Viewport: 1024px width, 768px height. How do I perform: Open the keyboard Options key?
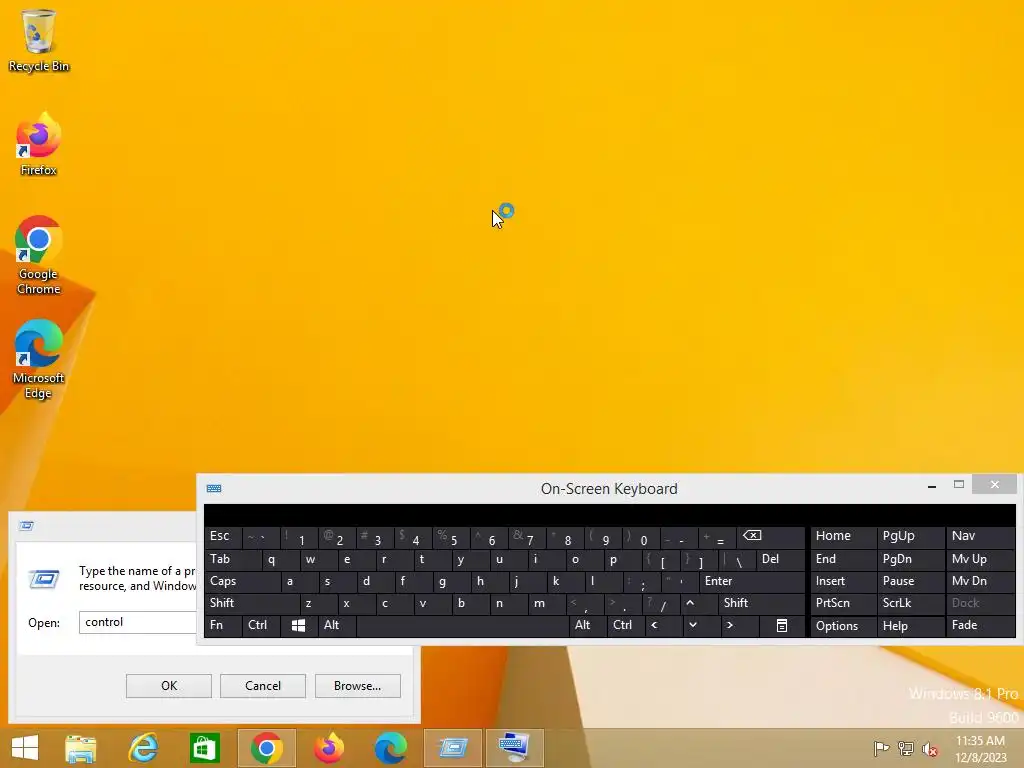[843, 626]
